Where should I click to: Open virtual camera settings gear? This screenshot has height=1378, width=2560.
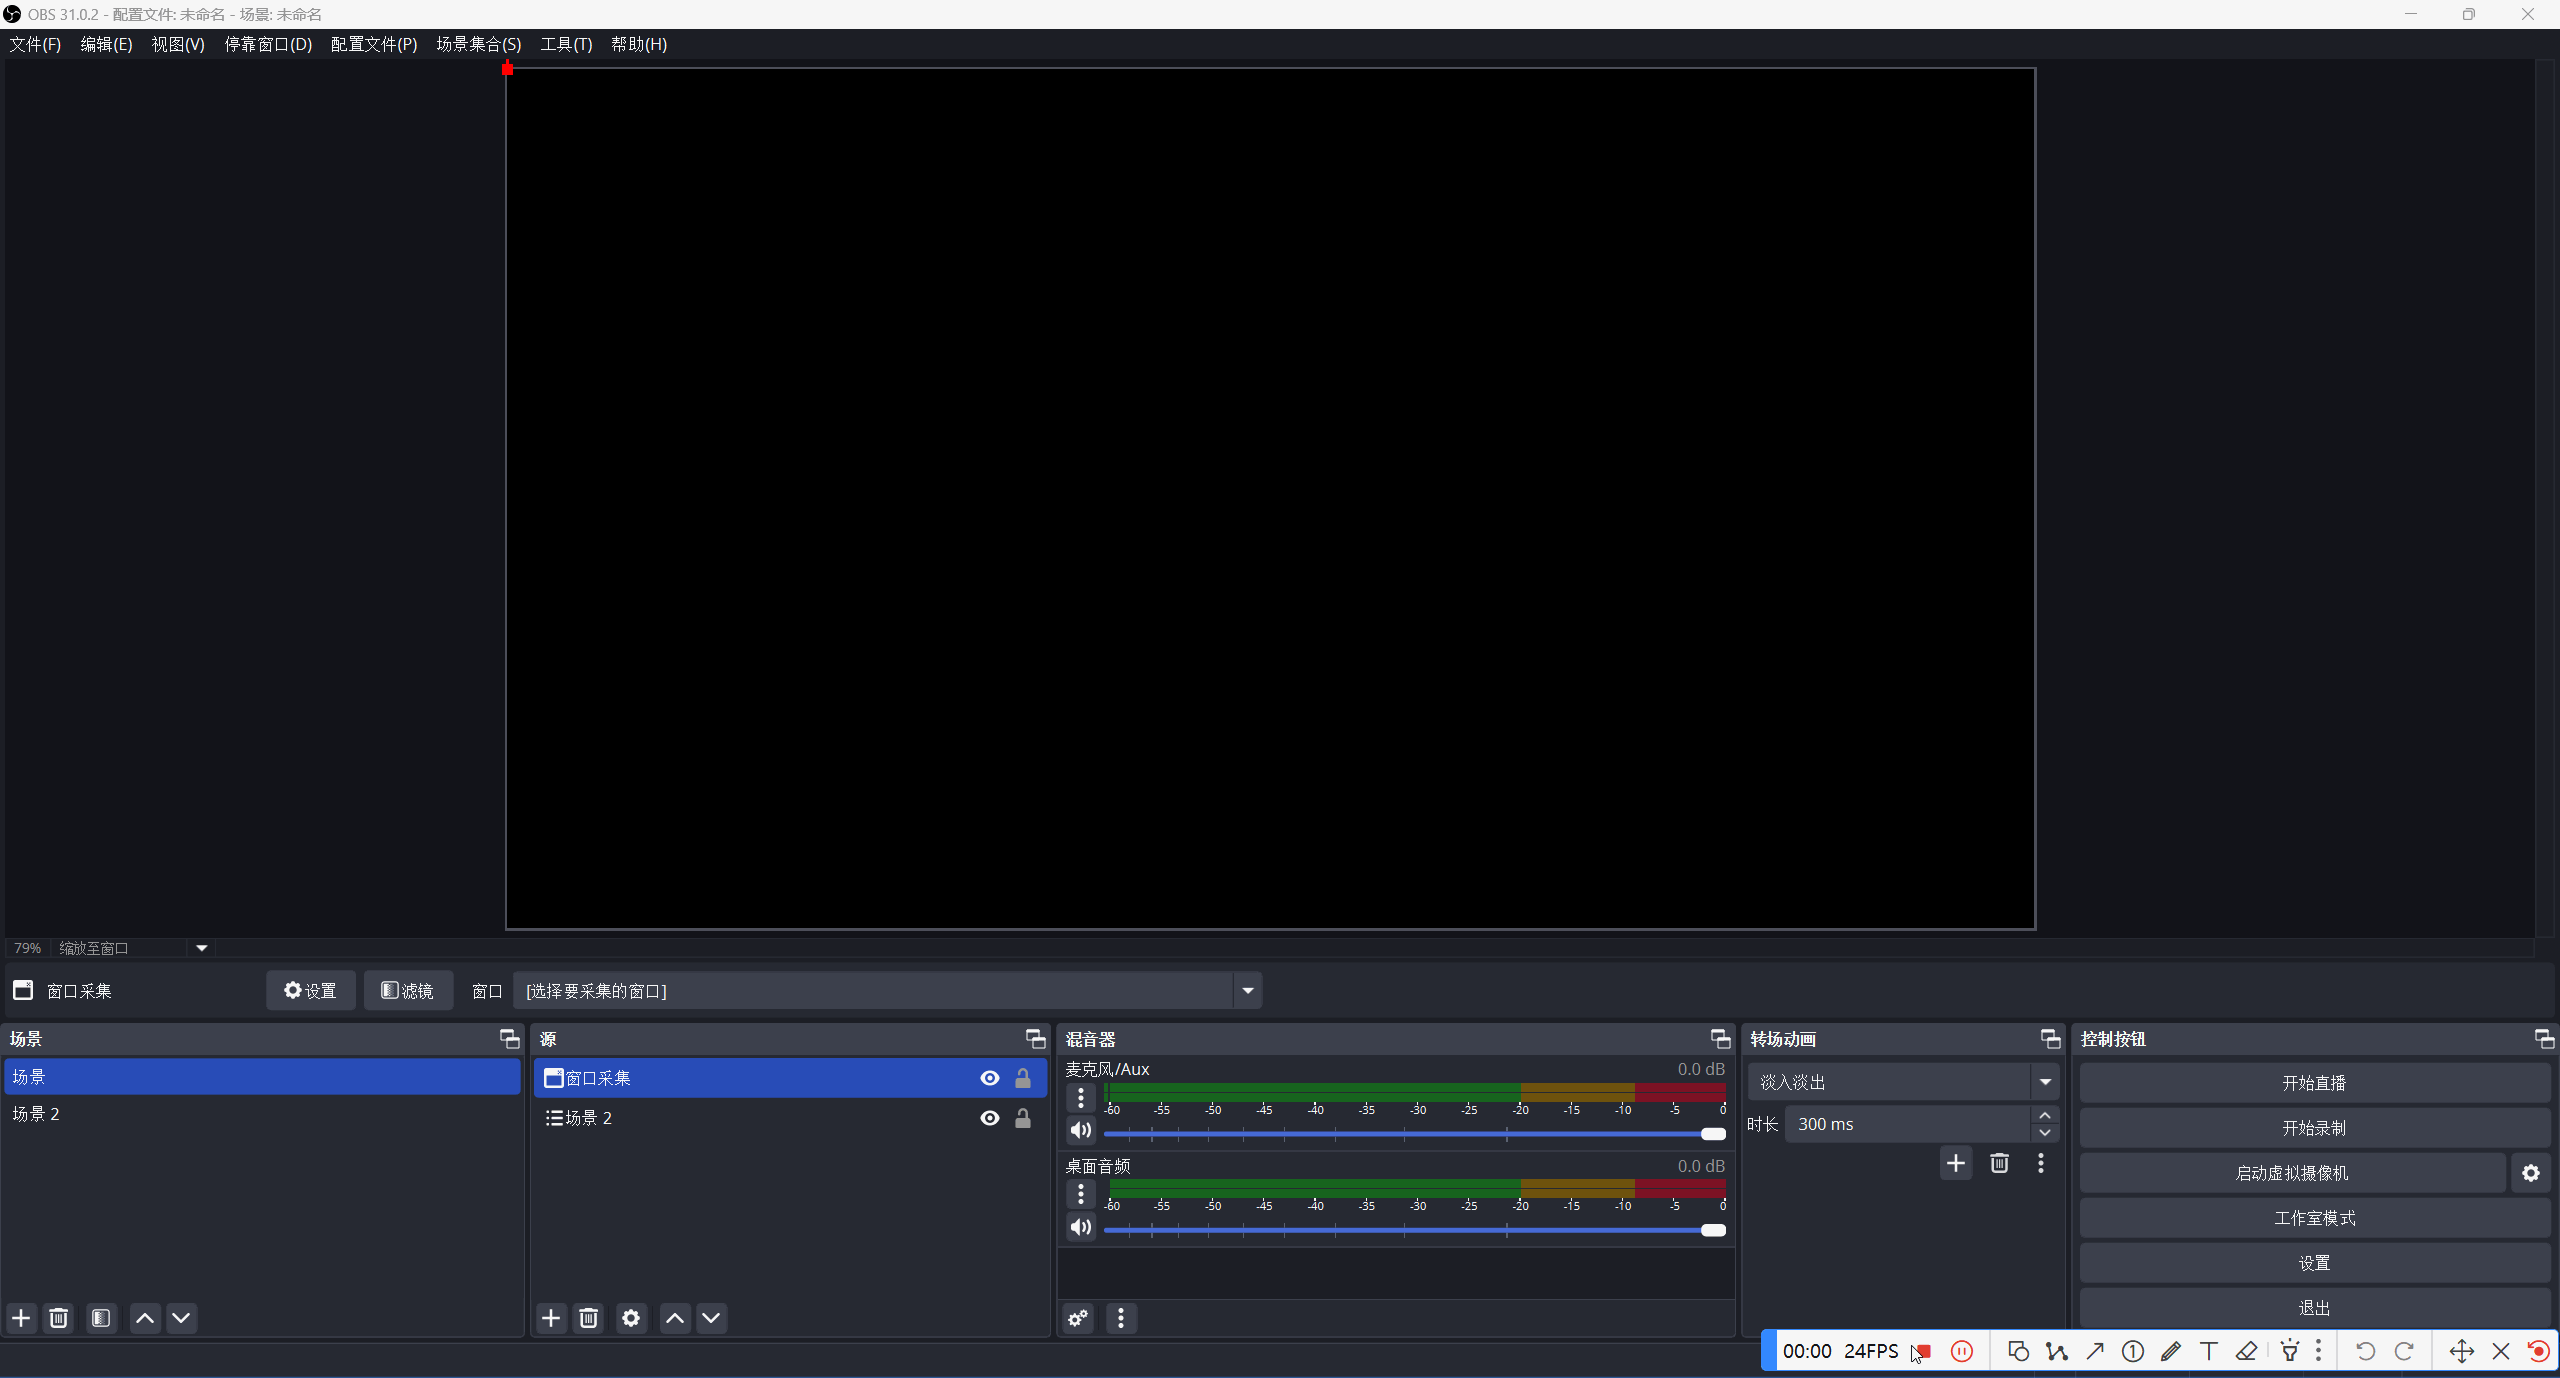pos(2531,1173)
